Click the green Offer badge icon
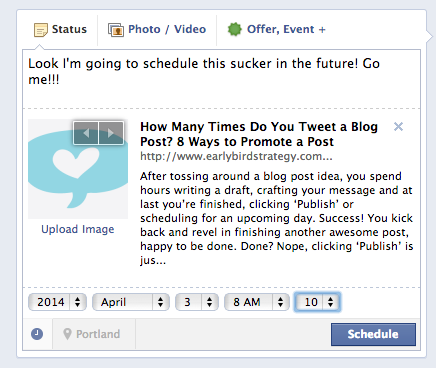 pyautogui.click(x=234, y=29)
